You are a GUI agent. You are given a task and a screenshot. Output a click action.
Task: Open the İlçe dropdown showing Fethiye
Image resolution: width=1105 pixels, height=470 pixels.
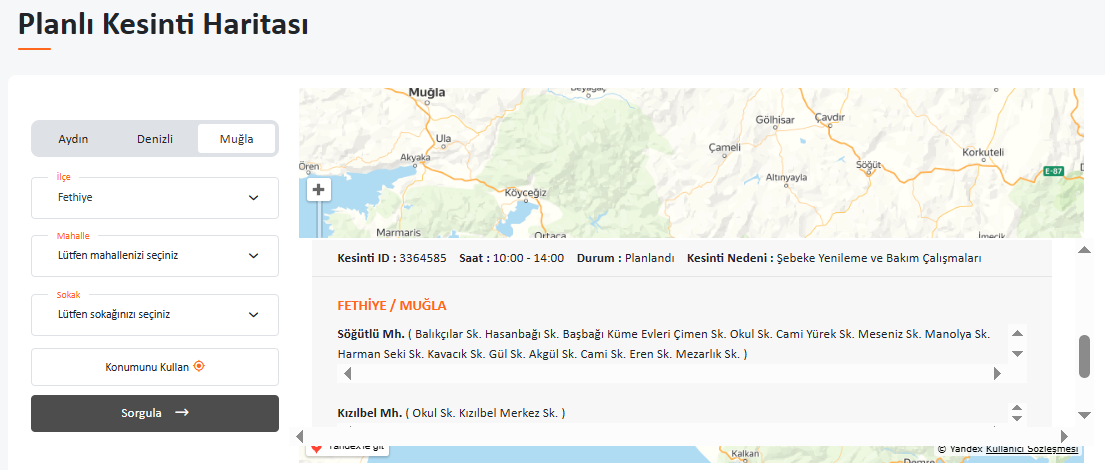[155, 198]
